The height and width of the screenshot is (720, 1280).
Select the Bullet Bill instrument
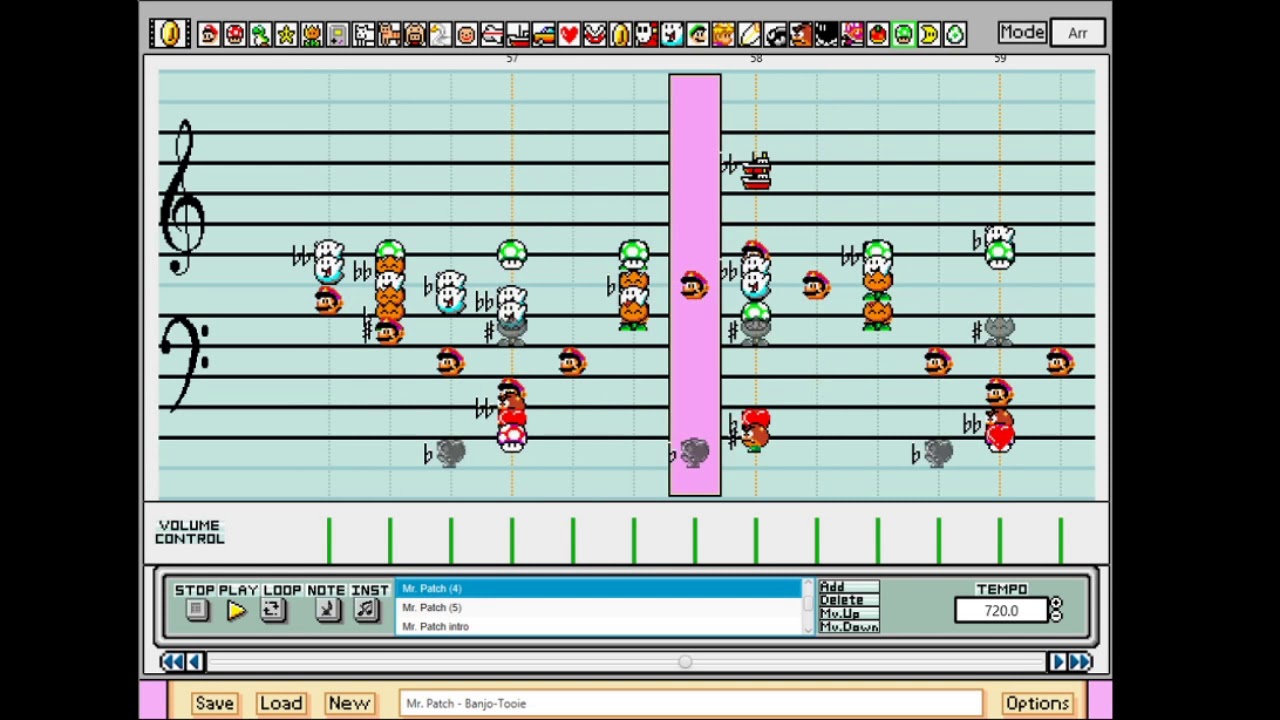coord(775,34)
